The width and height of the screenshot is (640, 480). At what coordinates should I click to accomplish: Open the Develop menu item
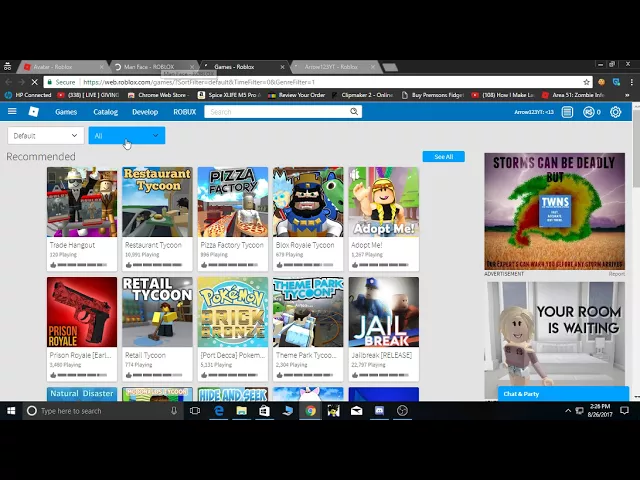145,112
